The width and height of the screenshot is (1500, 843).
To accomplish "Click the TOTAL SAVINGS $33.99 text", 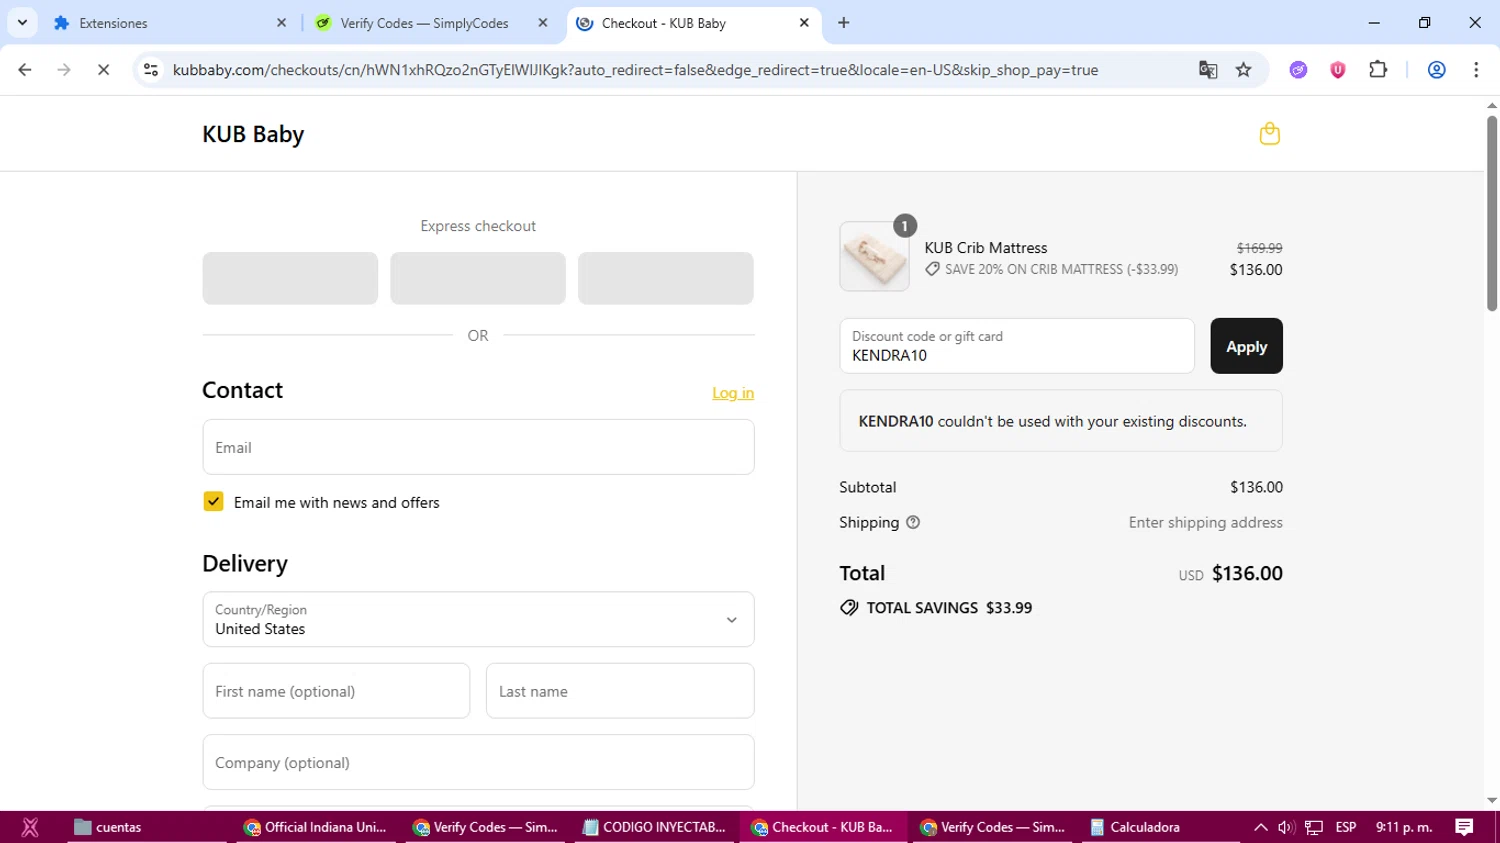I will coord(949,608).
